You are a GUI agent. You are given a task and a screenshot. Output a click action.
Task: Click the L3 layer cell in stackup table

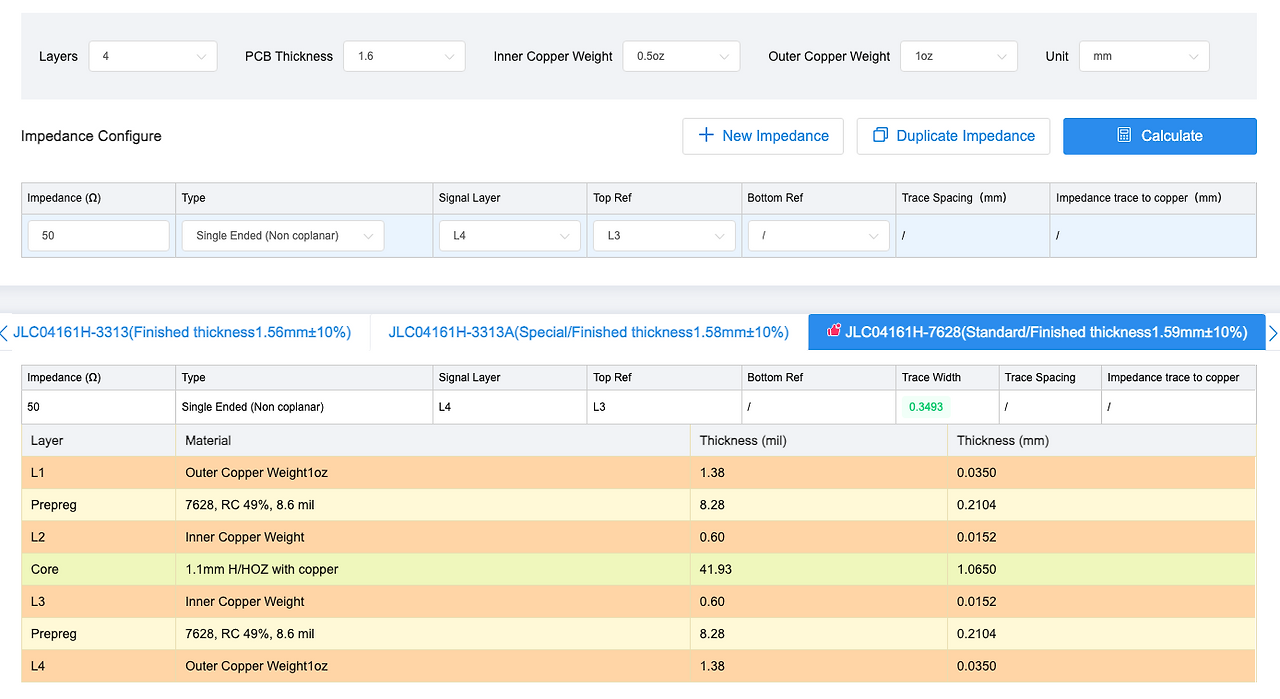(98, 601)
